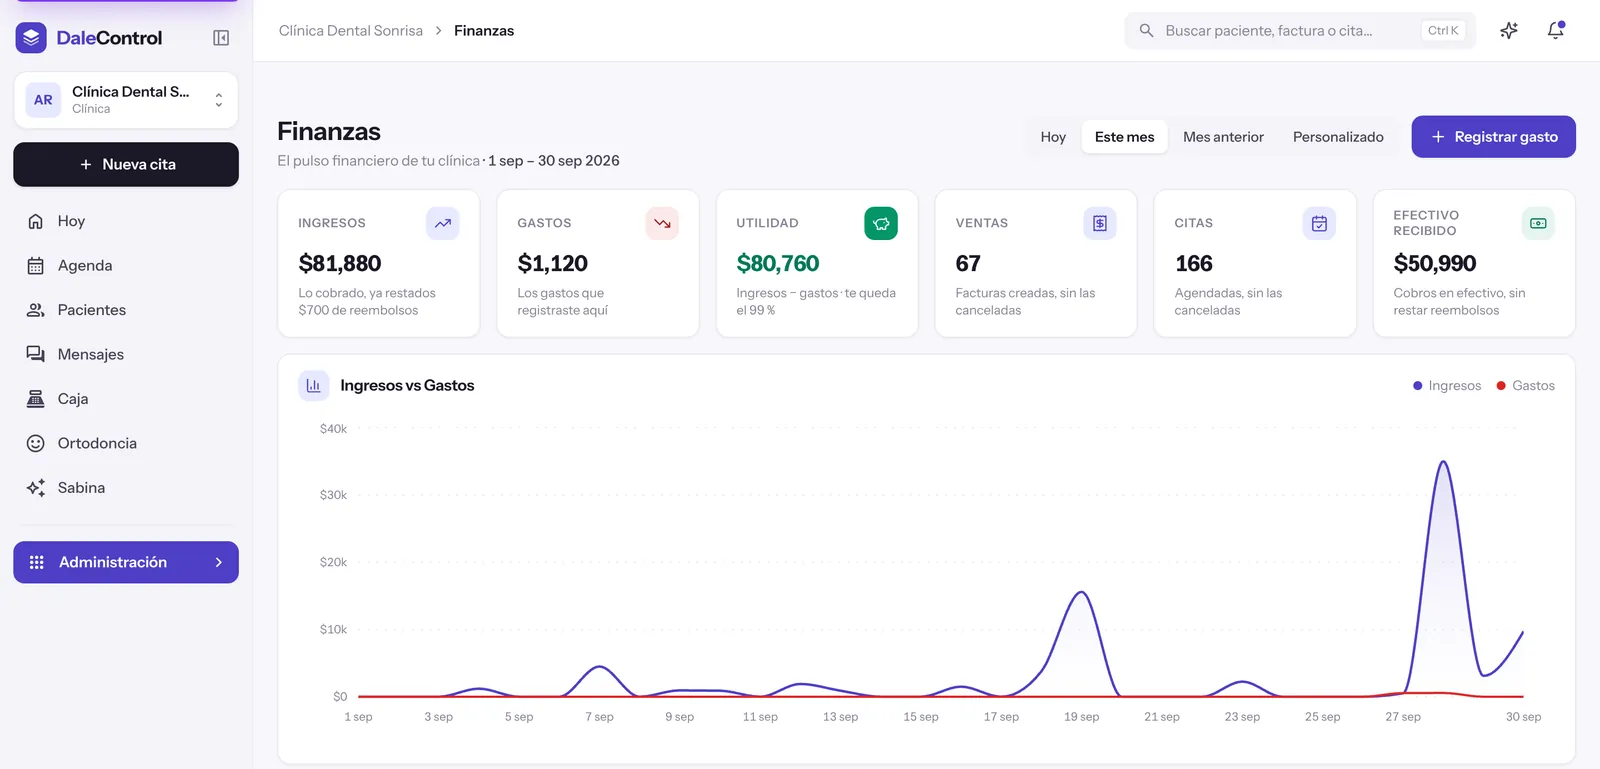Open the notifications bell

(1556, 31)
